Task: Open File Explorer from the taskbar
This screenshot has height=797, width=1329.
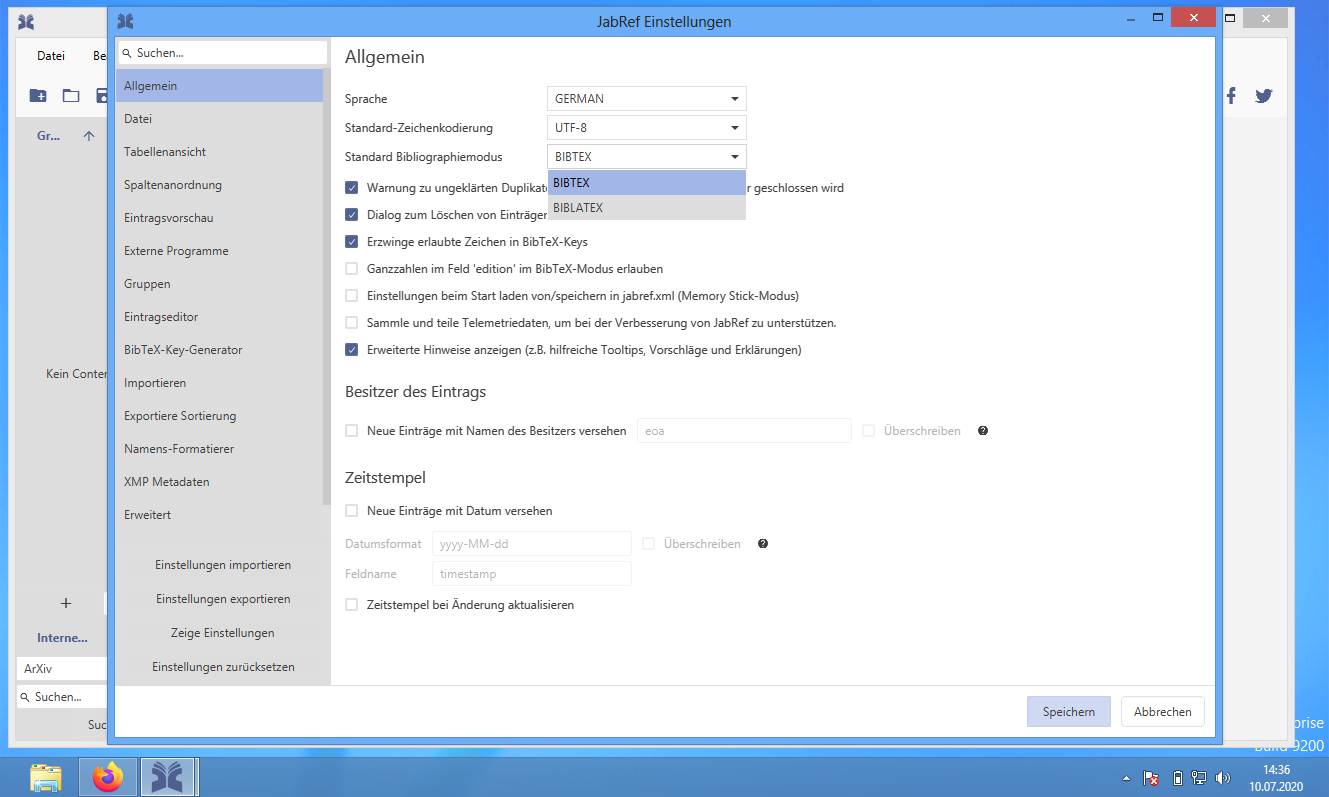Action: coord(46,777)
